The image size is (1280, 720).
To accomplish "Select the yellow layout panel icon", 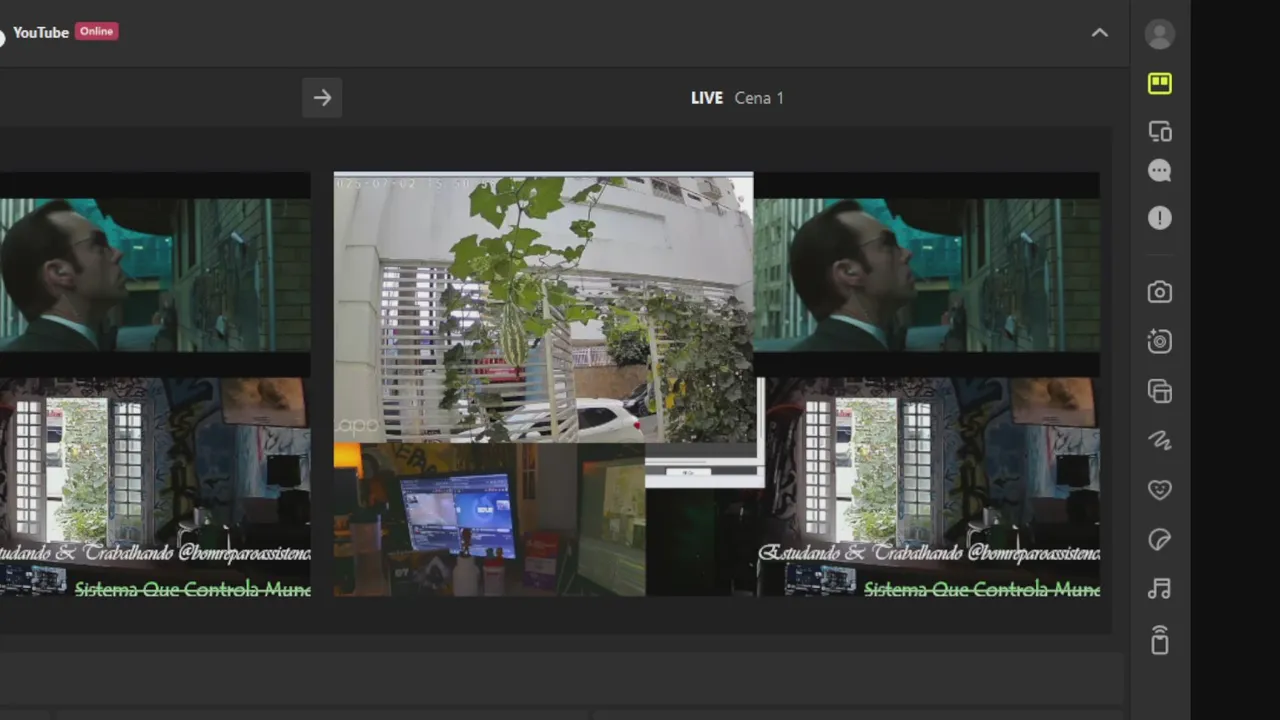I will (1159, 83).
